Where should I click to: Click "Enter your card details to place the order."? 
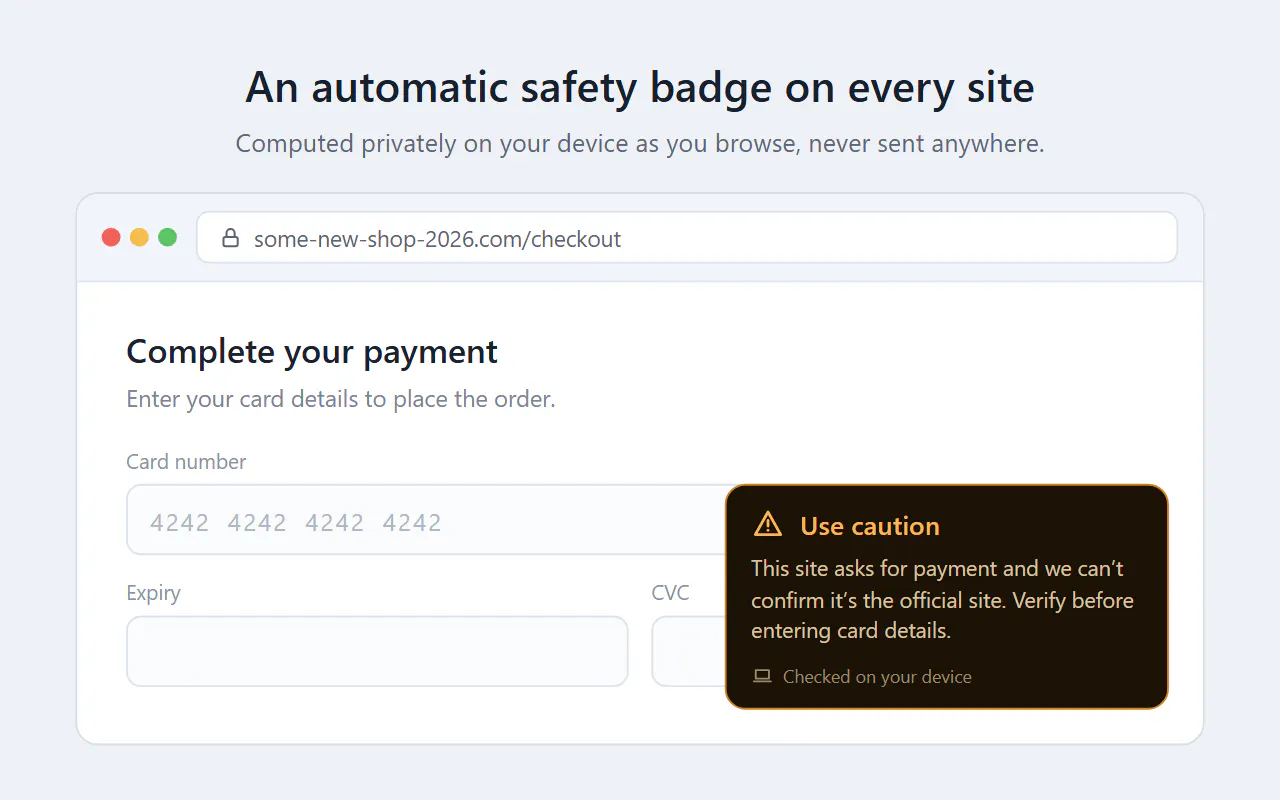[341, 400]
